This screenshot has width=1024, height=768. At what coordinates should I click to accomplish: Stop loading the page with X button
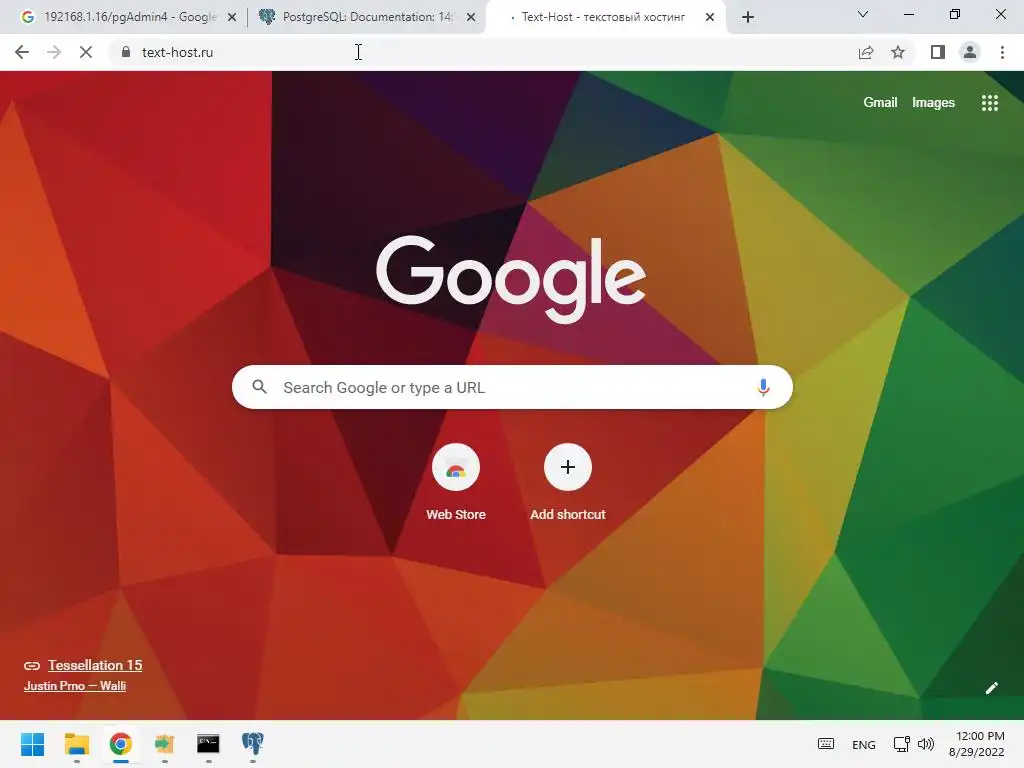(86, 52)
